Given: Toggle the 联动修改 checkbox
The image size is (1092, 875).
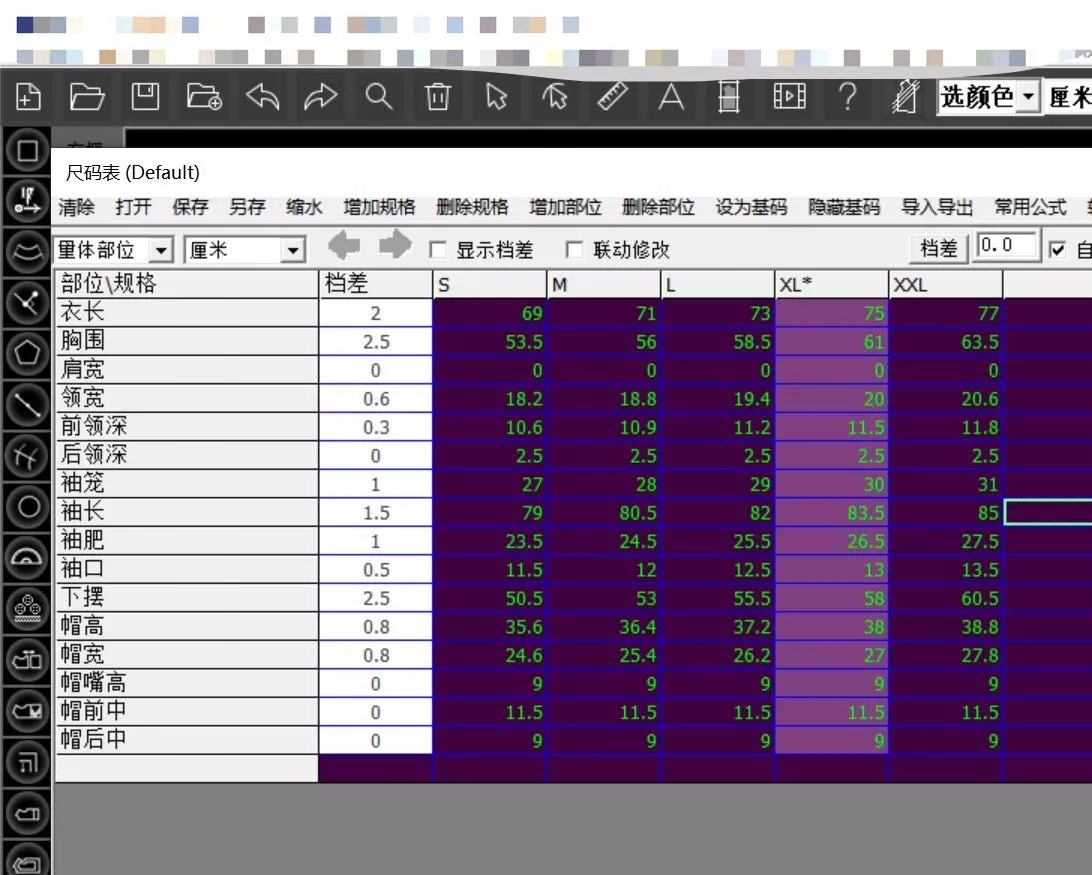Looking at the screenshot, I should pyautogui.click(x=575, y=249).
